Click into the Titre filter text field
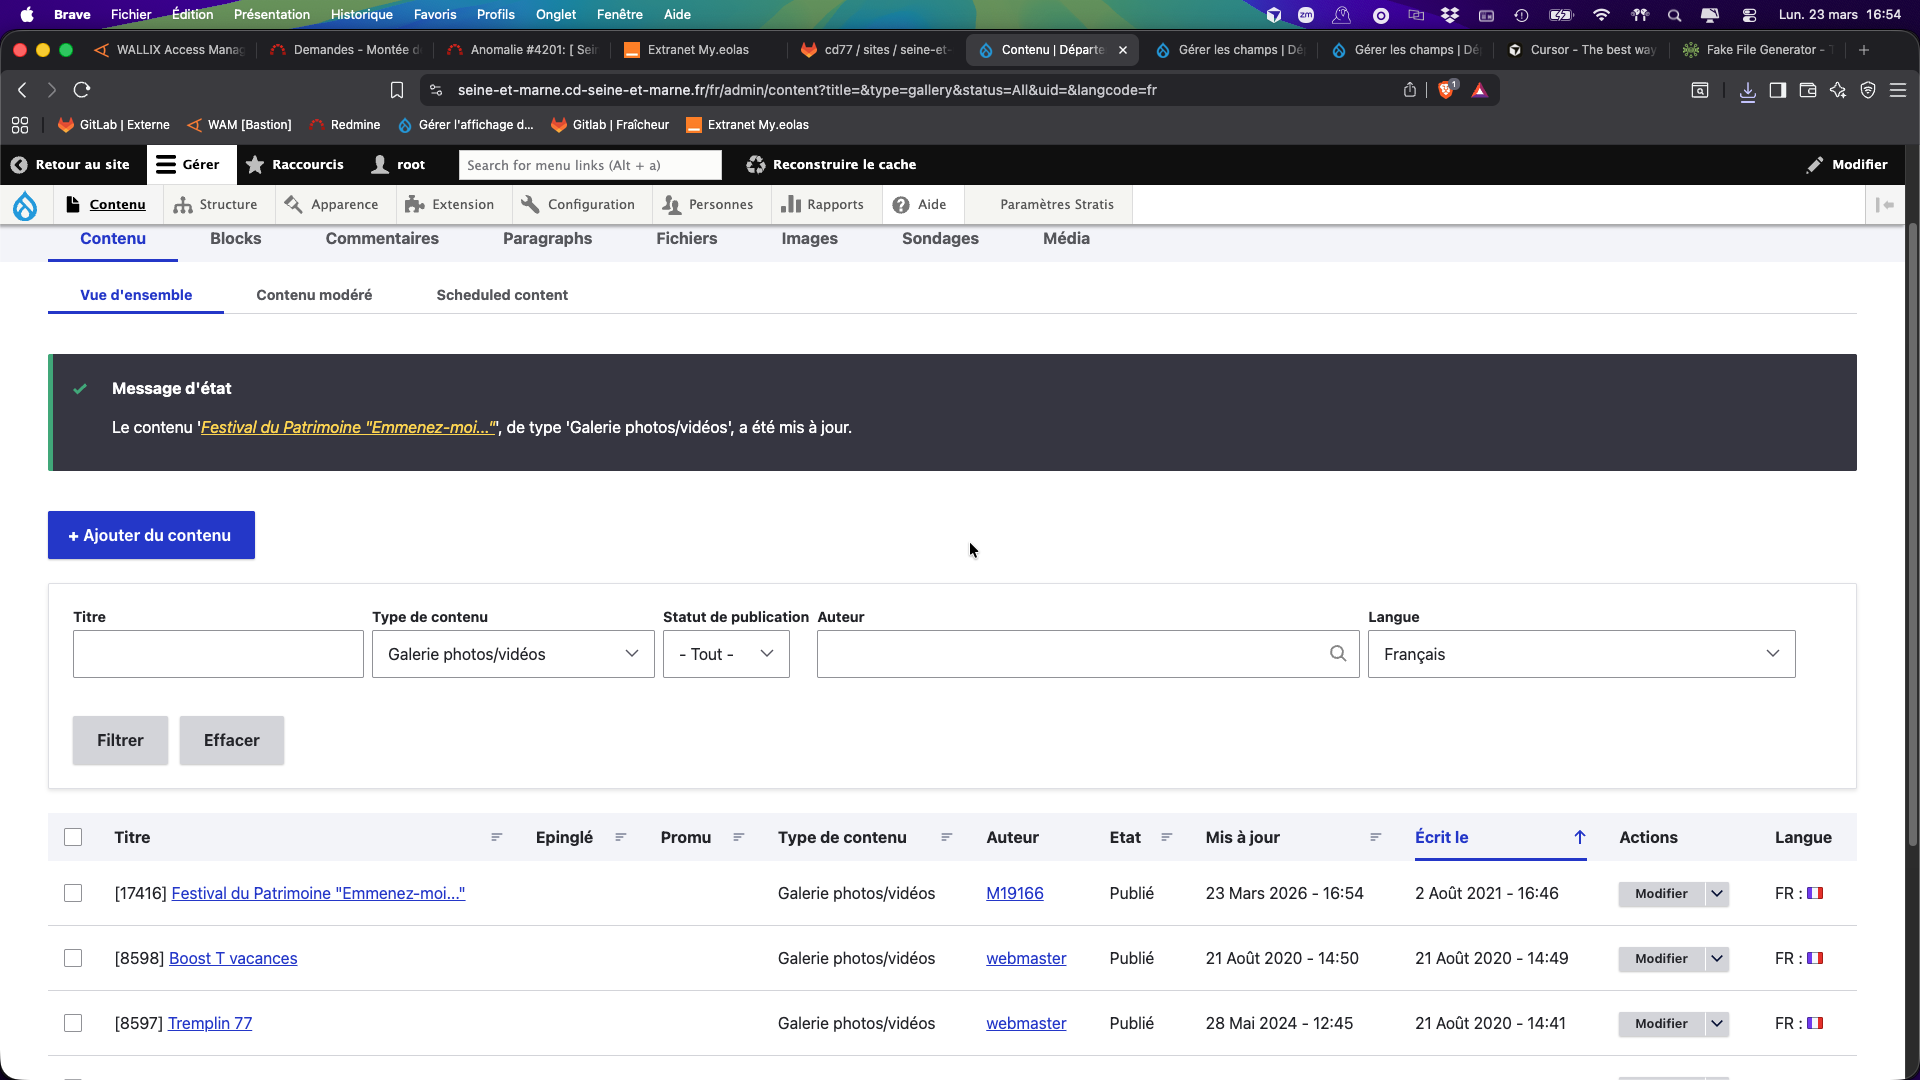 pos(218,654)
